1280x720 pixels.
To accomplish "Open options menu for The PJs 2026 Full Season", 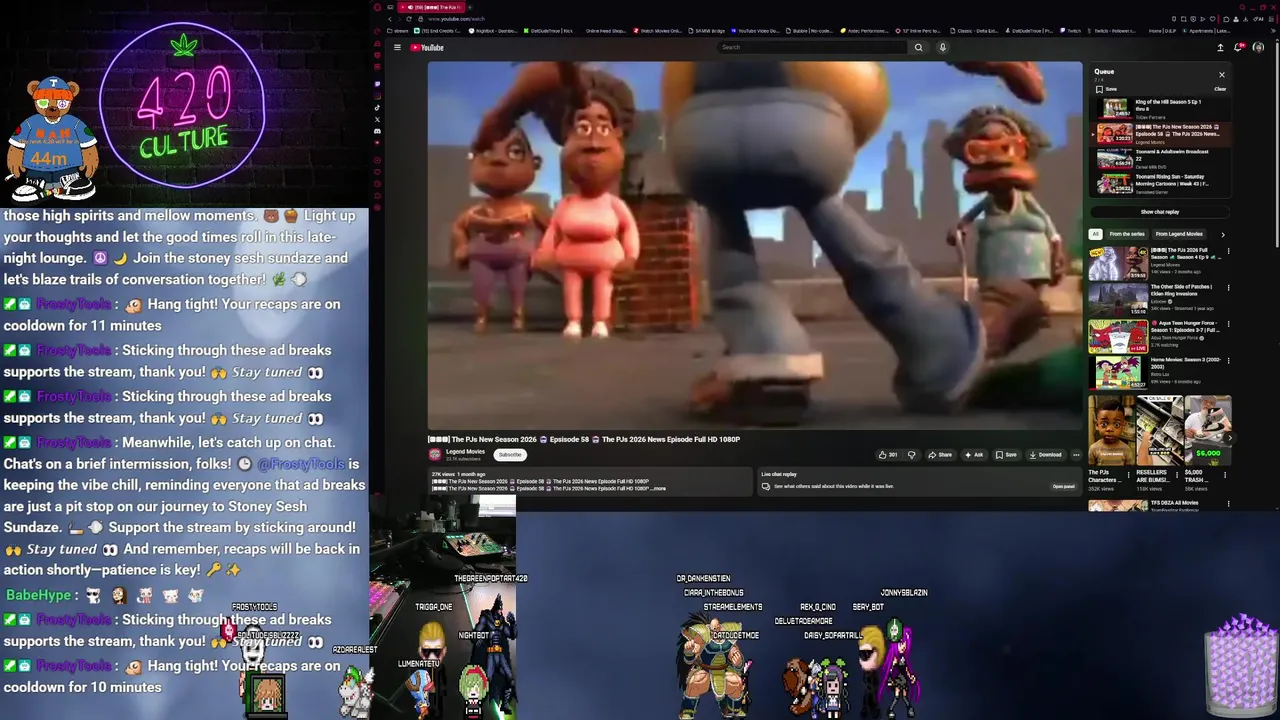I will pos(1228,252).
